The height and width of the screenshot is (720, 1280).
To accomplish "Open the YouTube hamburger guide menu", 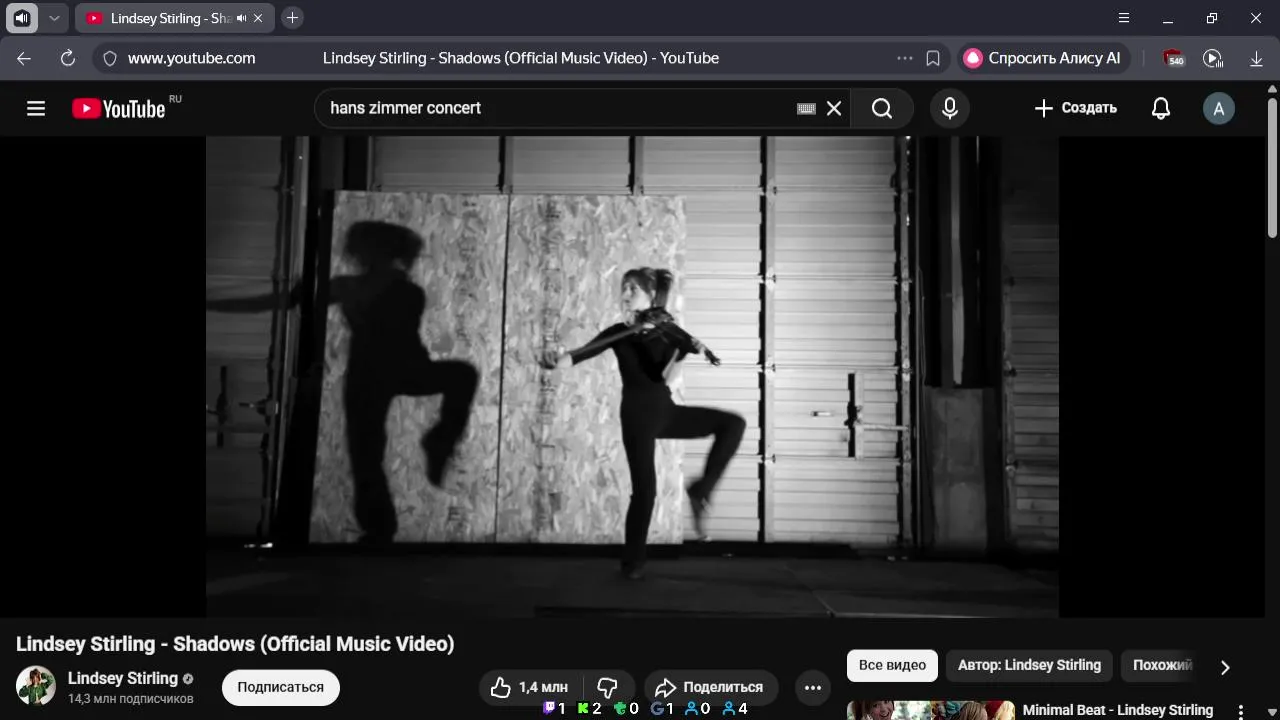I will pyautogui.click(x=36, y=108).
